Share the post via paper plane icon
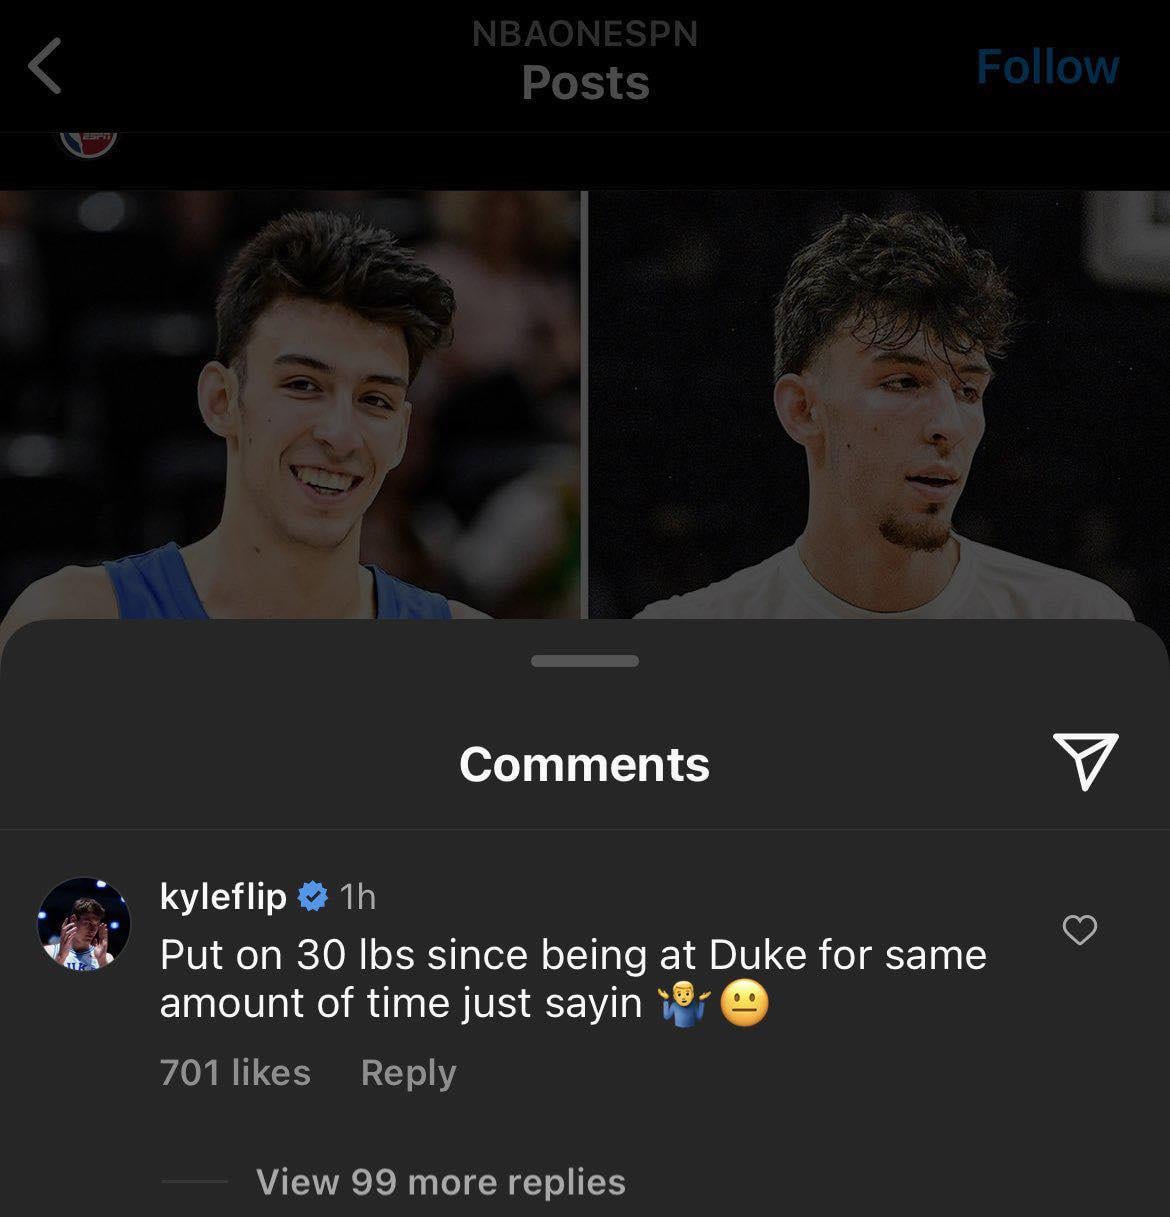The image size is (1170, 1217). [1085, 761]
